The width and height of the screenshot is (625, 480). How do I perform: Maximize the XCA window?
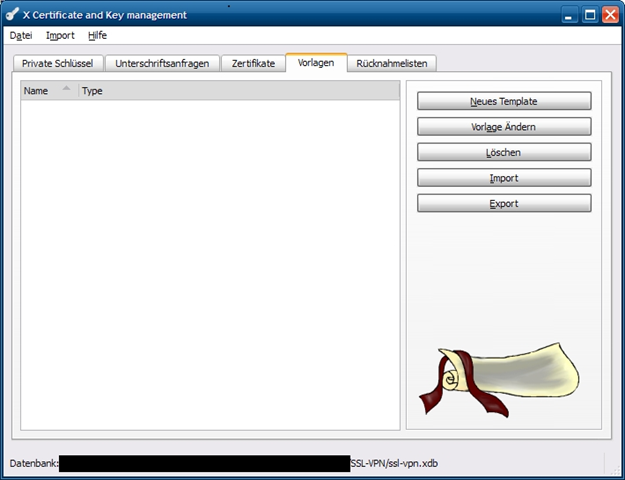click(590, 15)
